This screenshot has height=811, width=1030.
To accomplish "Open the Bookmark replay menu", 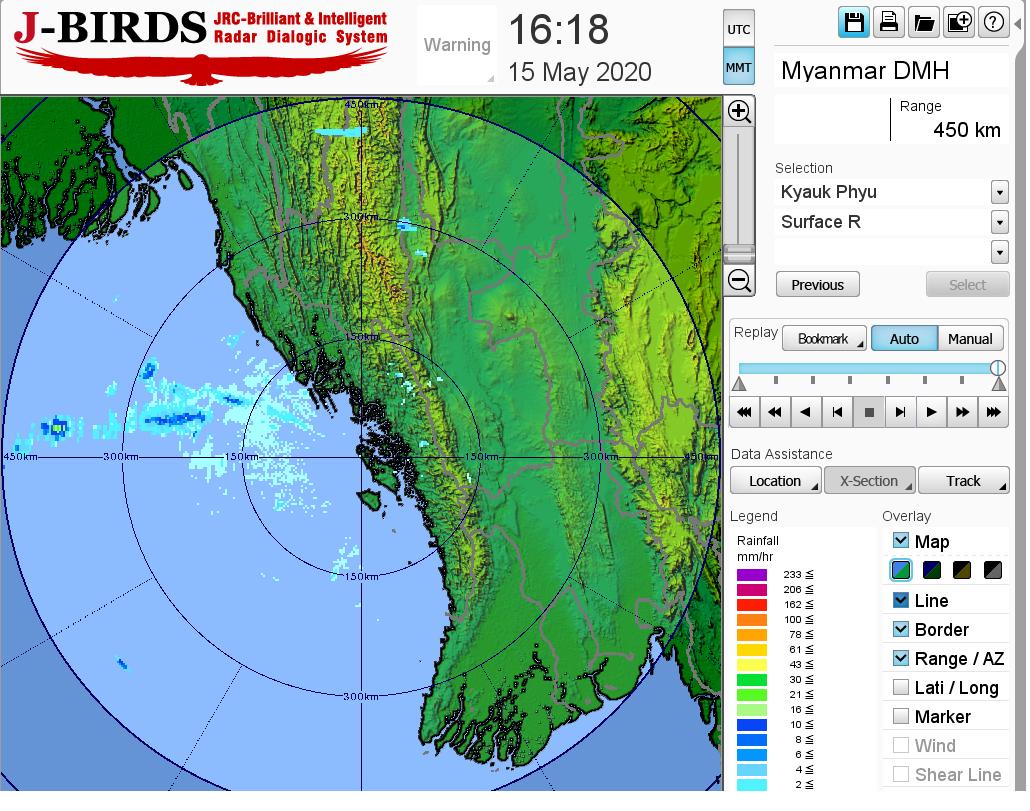I will pyautogui.click(x=824, y=339).
